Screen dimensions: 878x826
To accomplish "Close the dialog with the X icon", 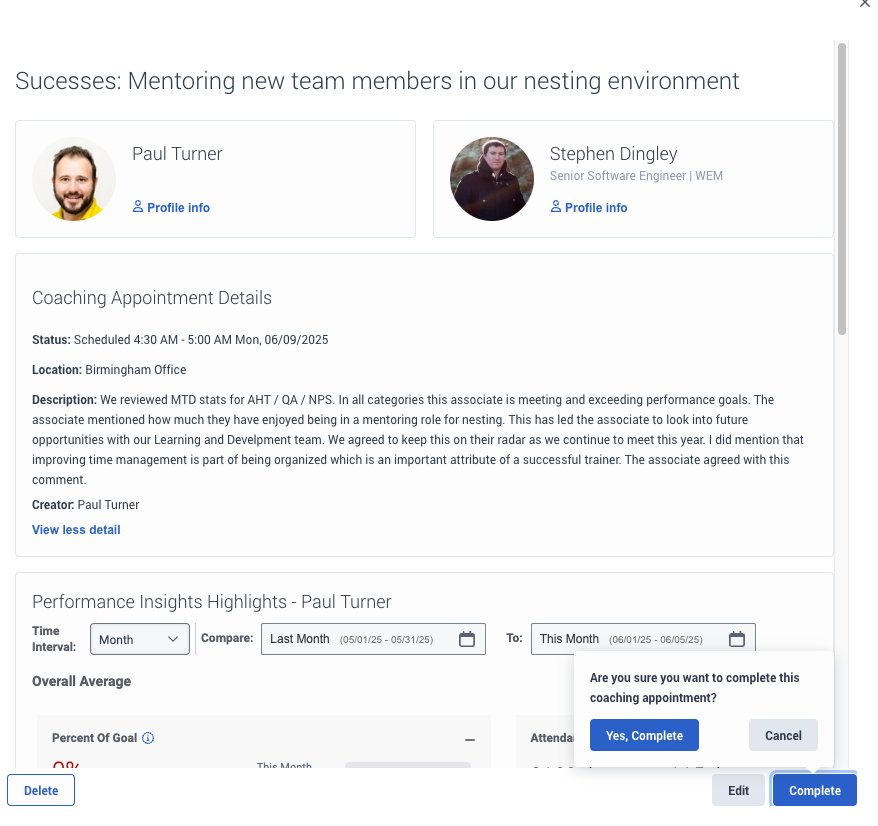I will [865, 3].
